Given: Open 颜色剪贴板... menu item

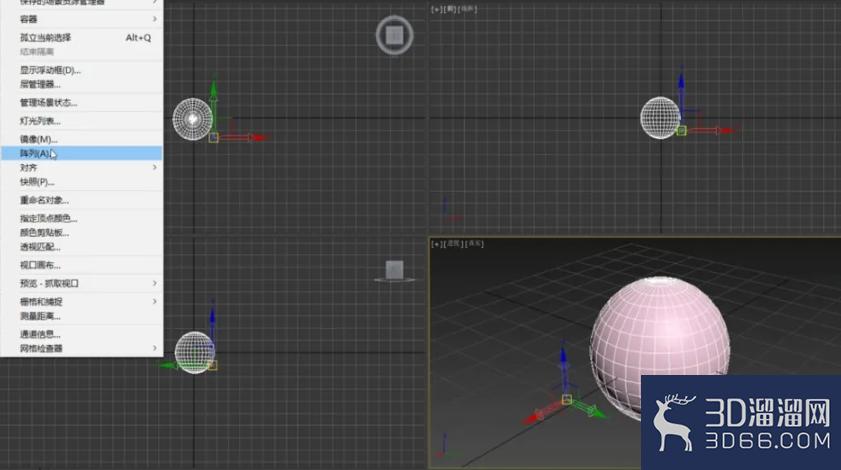Looking at the screenshot, I should tap(82, 233).
